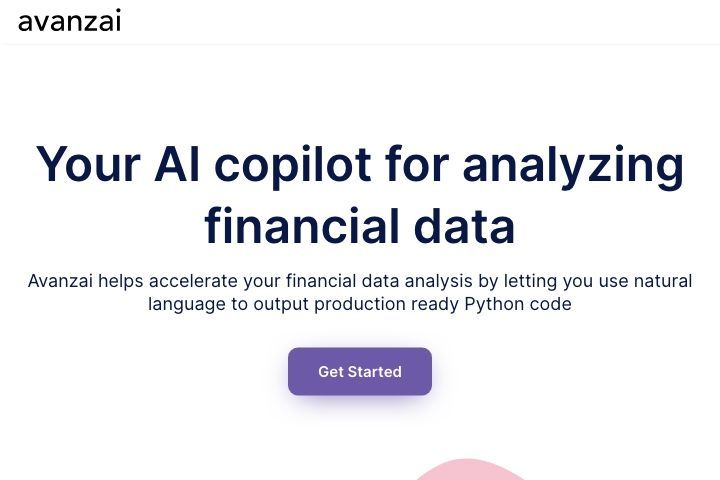
Task: Click the 'financial data' heading line
Action: coord(360,226)
